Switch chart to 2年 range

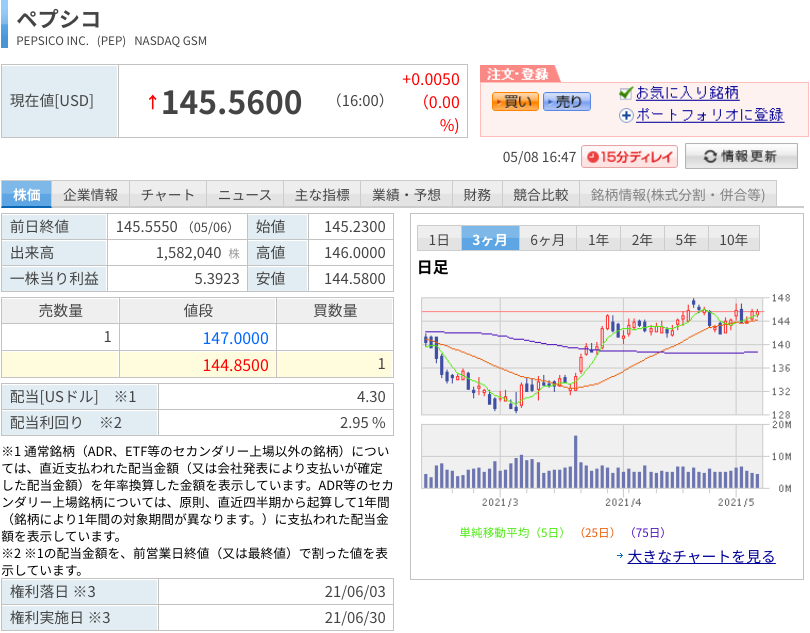[642, 239]
